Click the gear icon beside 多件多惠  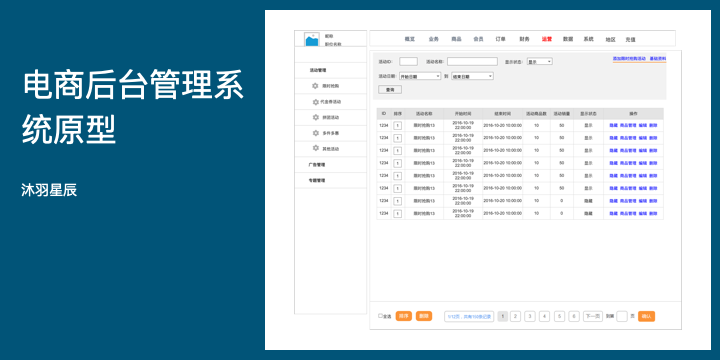click(x=315, y=133)
